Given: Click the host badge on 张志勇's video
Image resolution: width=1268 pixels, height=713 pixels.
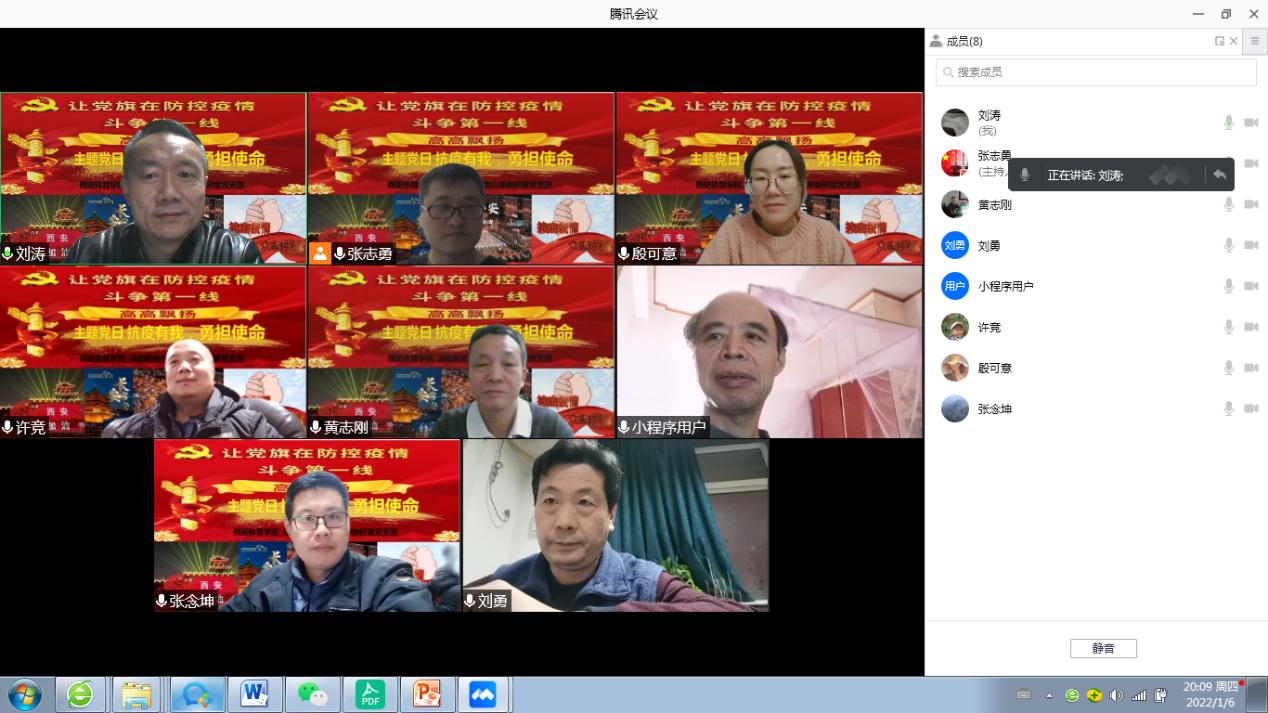Looking at the screenshot, I should point(320,254).
